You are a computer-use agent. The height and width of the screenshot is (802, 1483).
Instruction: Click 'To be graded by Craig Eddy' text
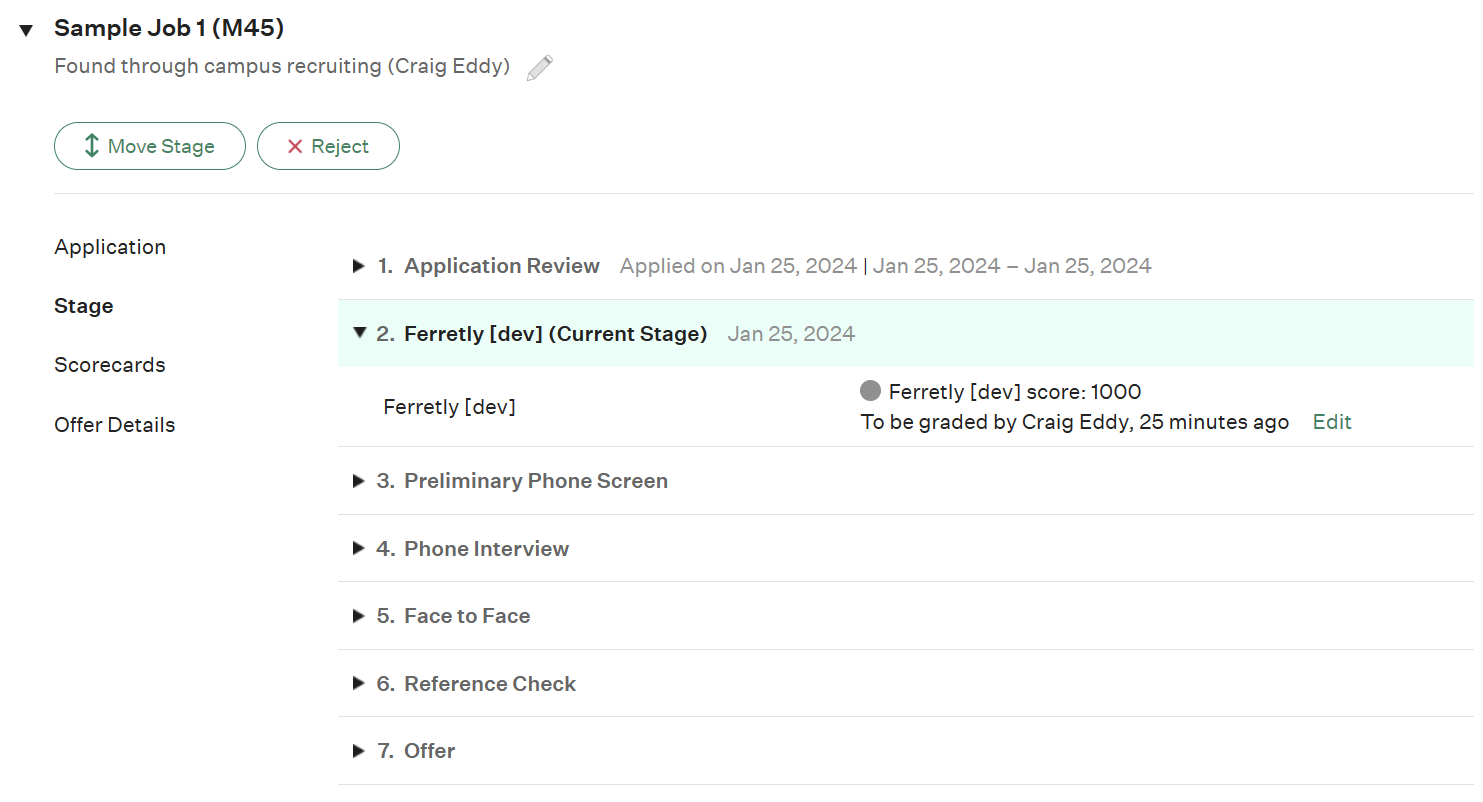[996, 422]
